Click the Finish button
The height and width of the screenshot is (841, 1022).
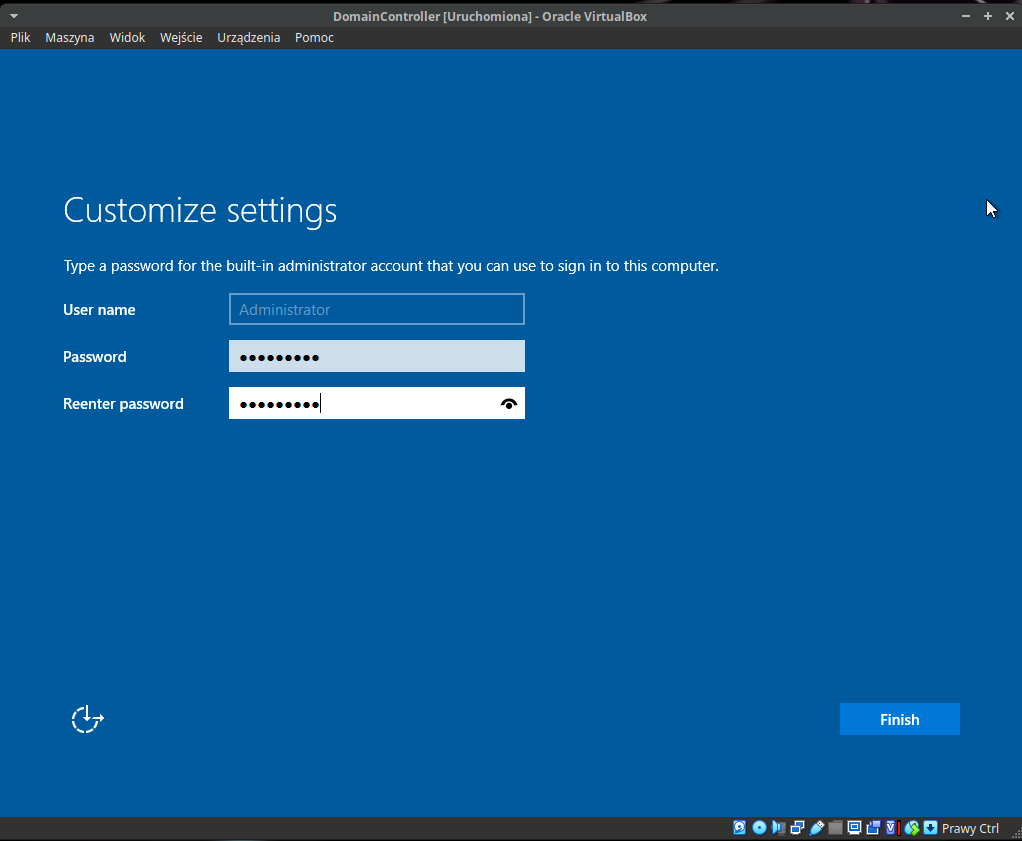pyautogui.click(x=899, y=719)
